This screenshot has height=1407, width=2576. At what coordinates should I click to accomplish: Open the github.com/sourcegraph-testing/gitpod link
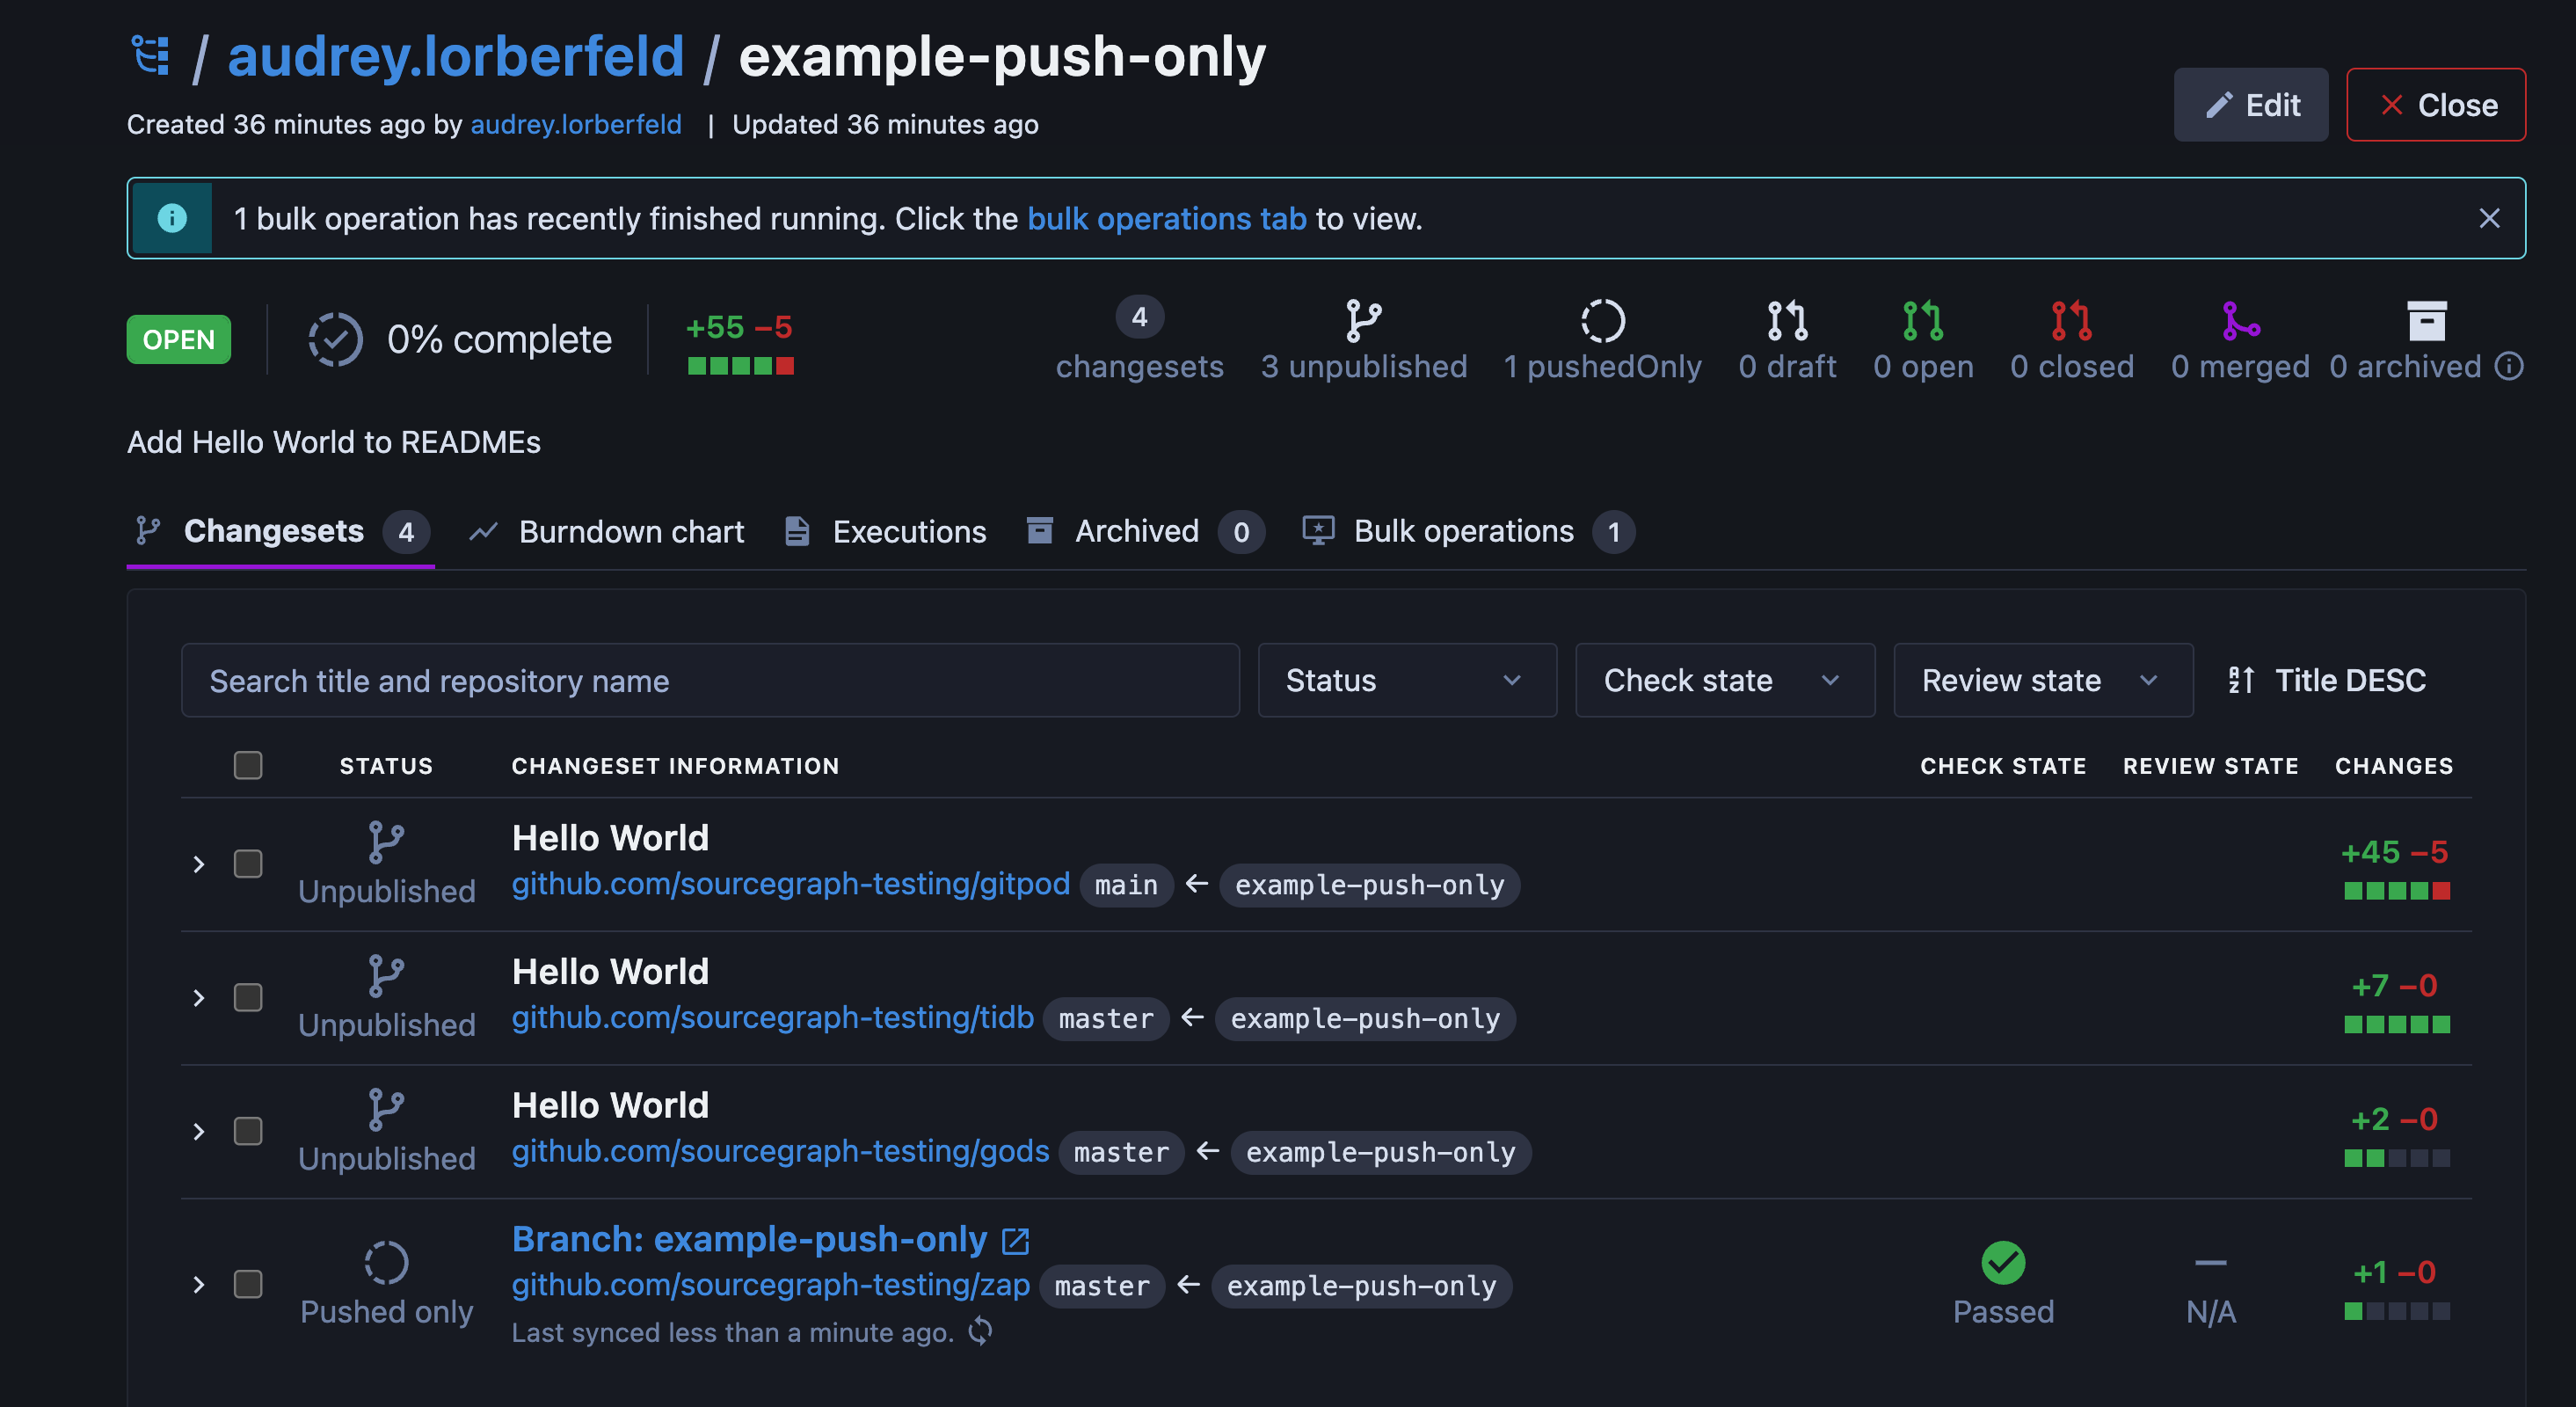790,884
